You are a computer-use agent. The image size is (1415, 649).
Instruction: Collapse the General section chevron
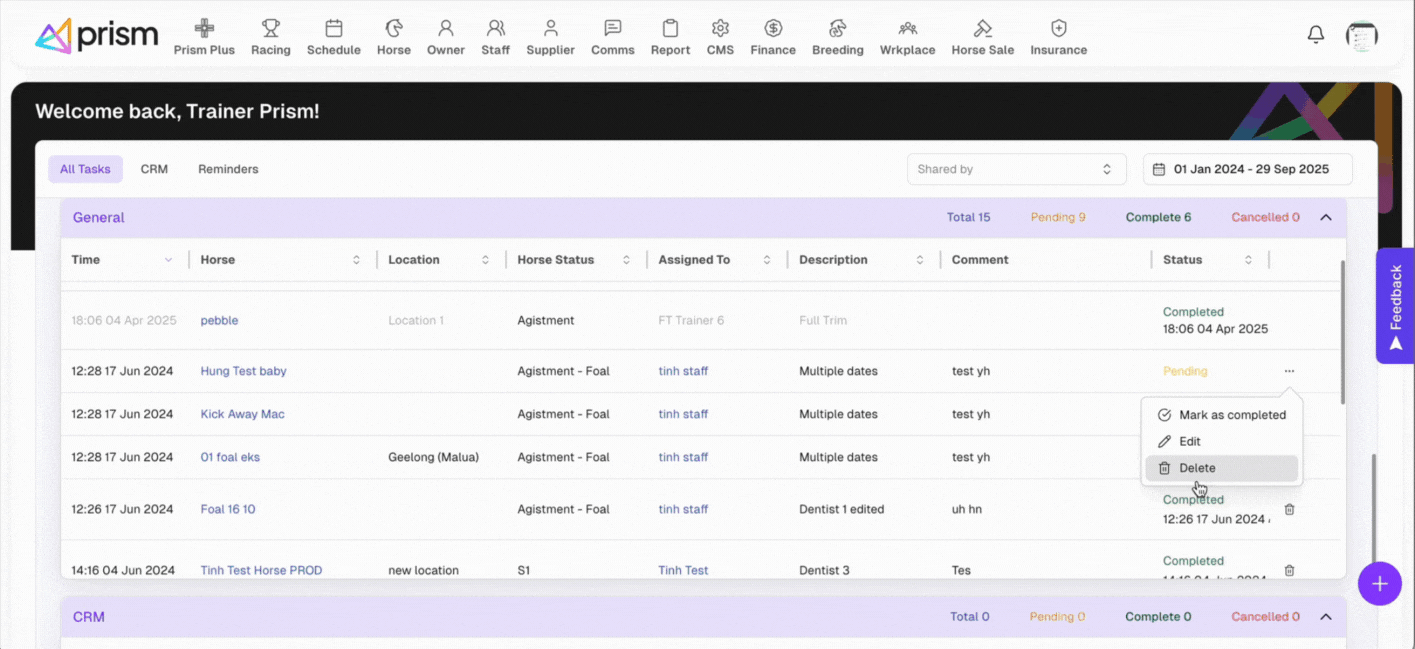click(1326, 217)
